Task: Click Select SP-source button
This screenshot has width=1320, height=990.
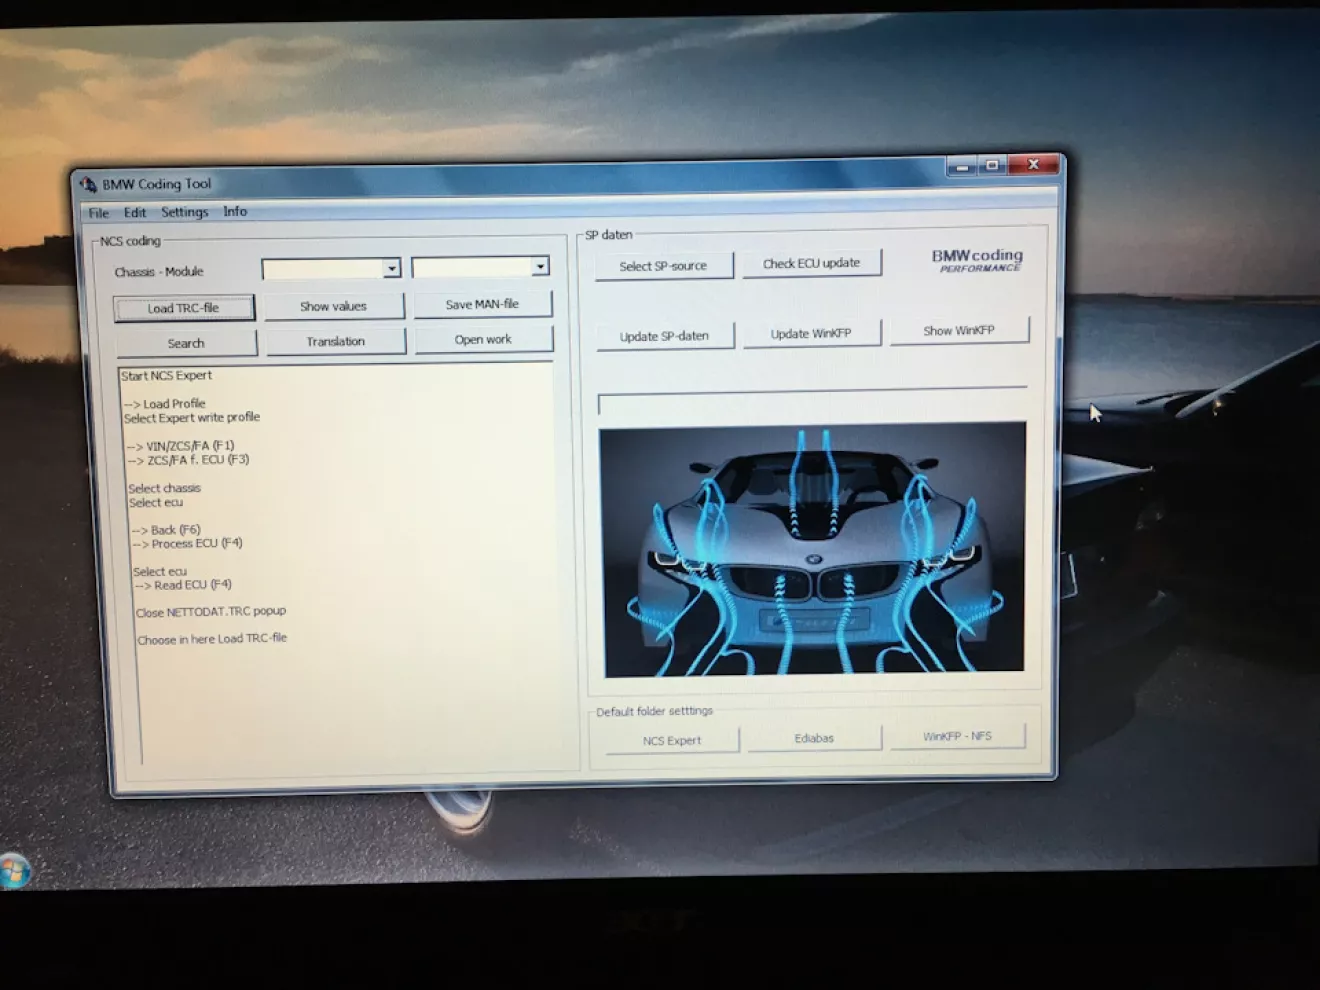Action: (663, 266)
